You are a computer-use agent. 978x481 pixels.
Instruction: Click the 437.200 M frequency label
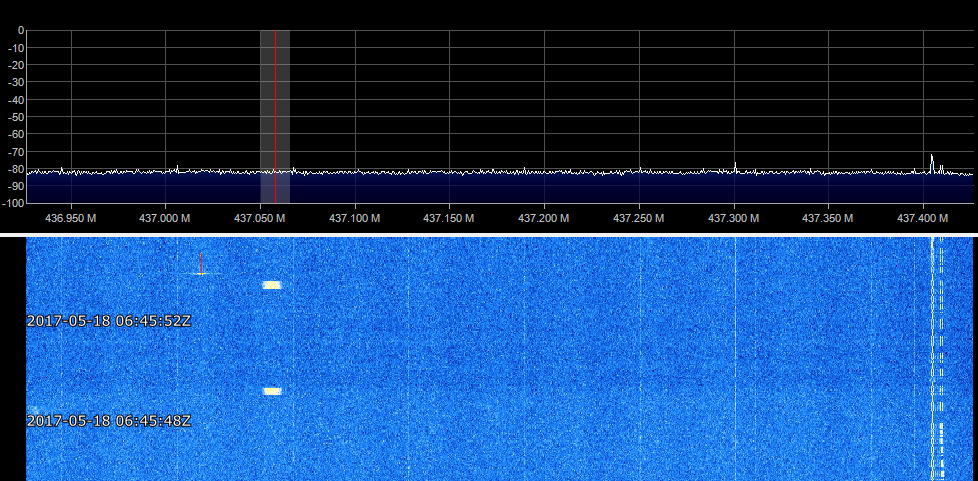click(544, 218)
